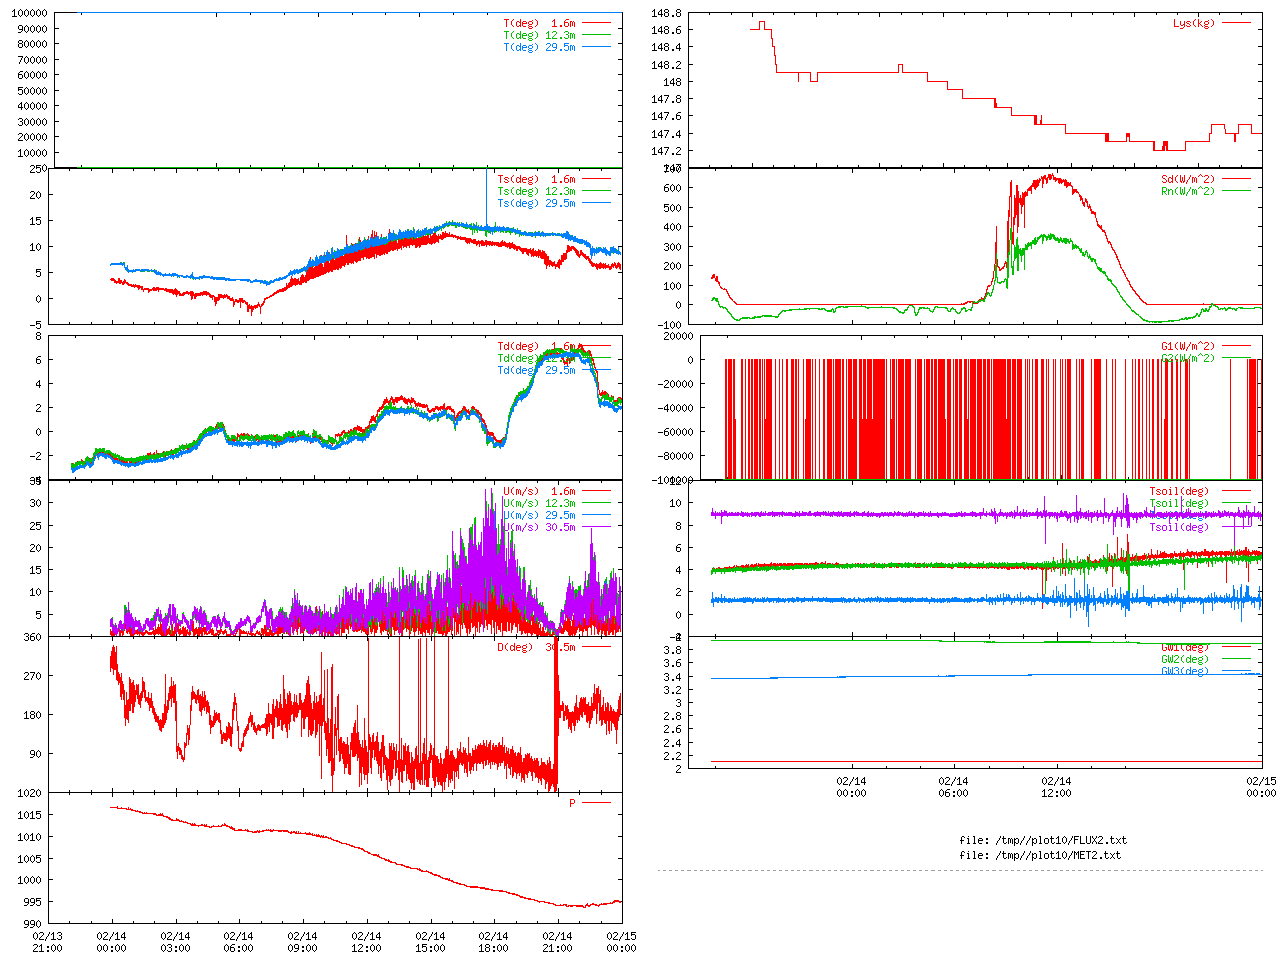Click the "2.2" groundwater axis tick
1280x960 pixels.
pos(673,756)
